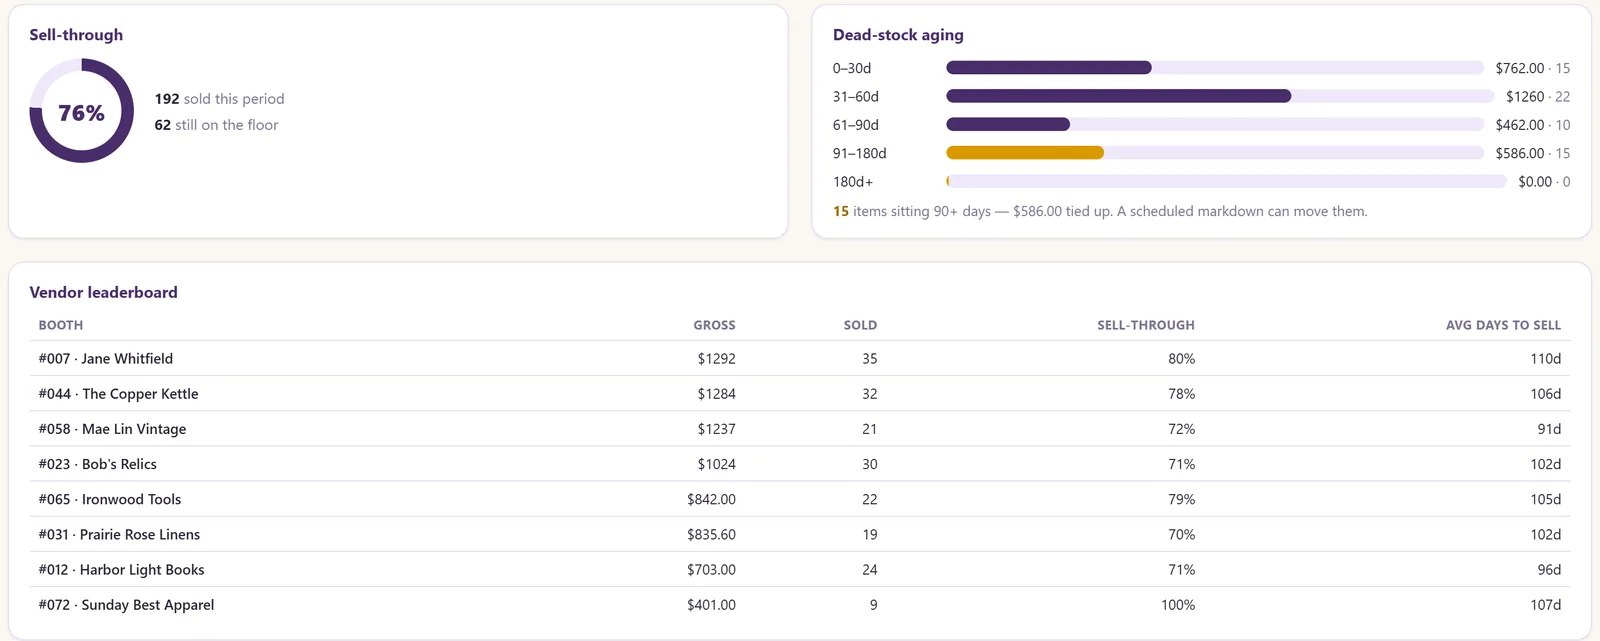Open the #023 · Bob's Relics row
Screen dimensions: 1600x641
click(800, 464)
